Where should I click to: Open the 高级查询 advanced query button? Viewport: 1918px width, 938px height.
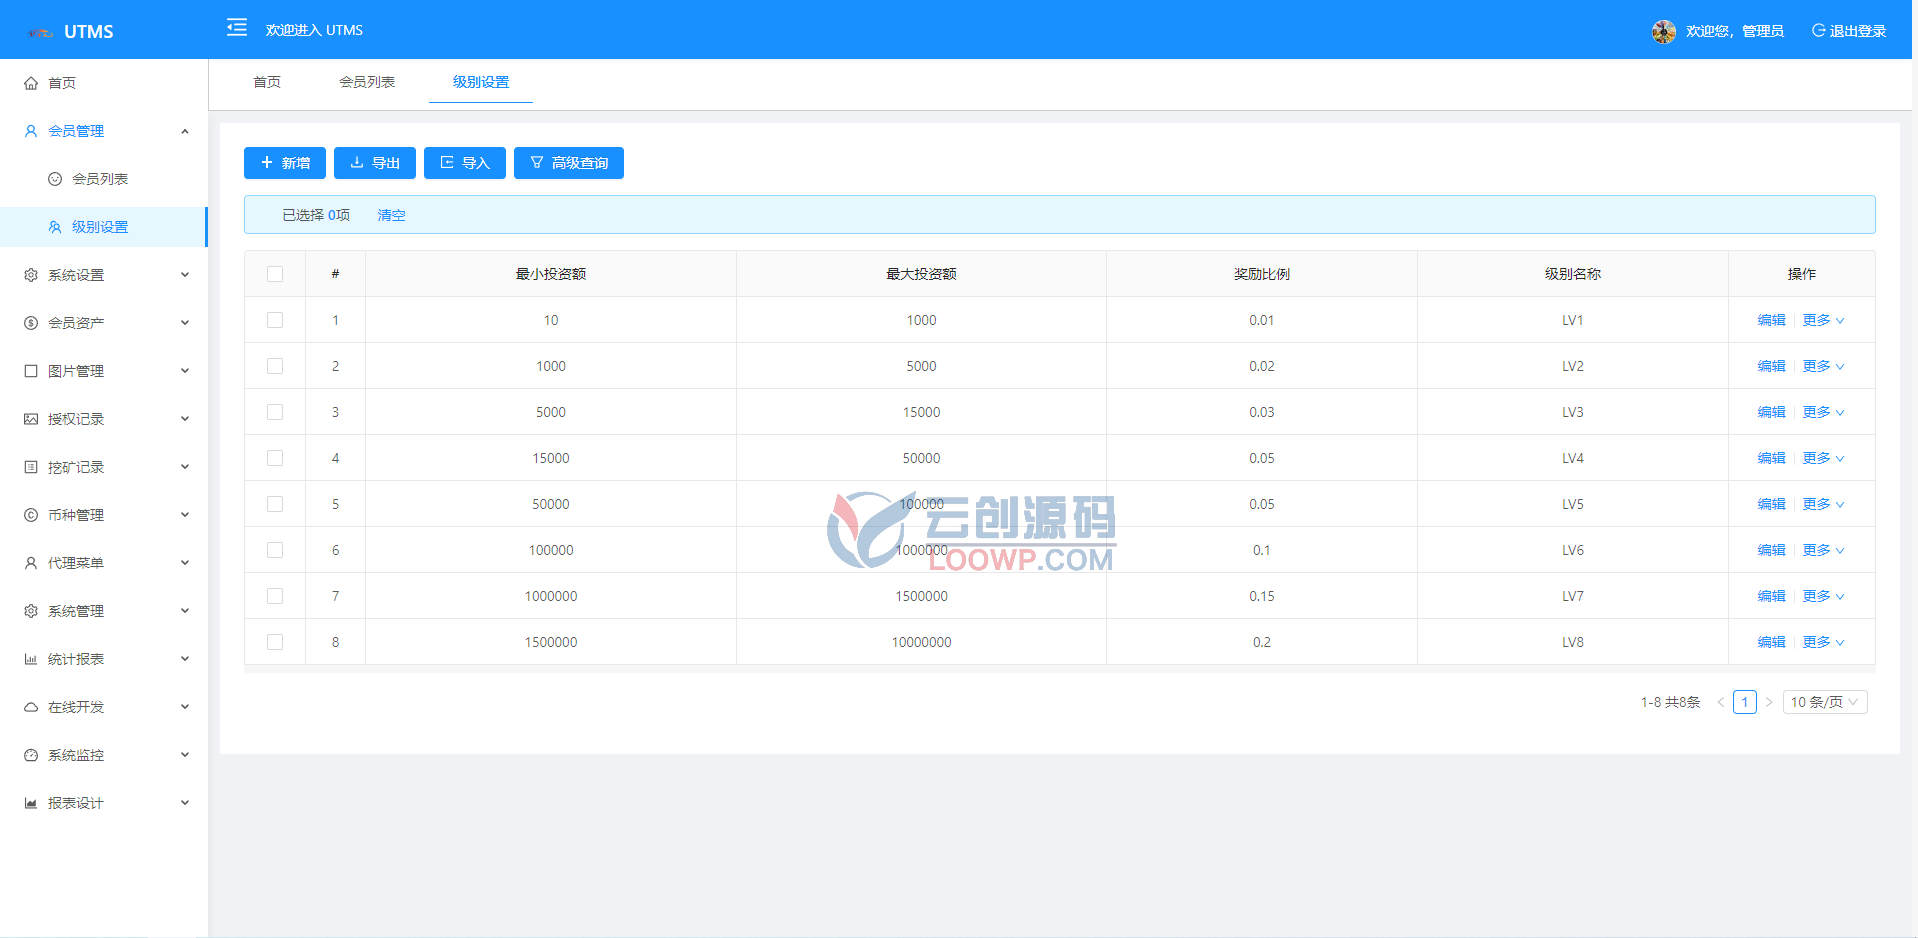(x=569, y=163)
